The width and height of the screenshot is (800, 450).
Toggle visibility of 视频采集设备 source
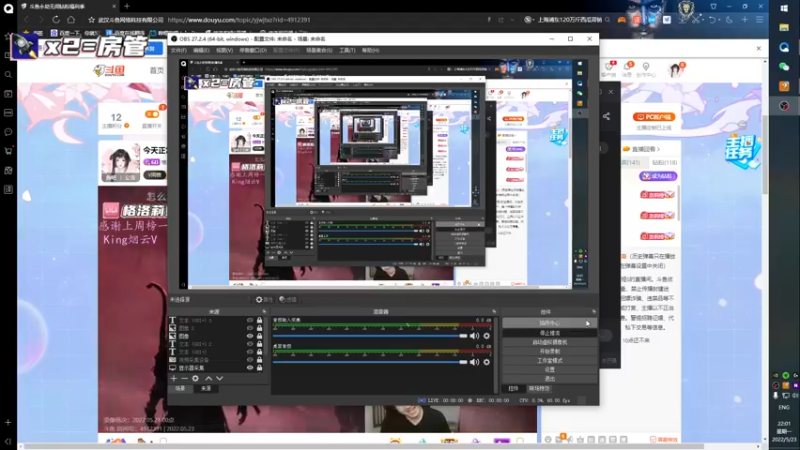(250, 360)
